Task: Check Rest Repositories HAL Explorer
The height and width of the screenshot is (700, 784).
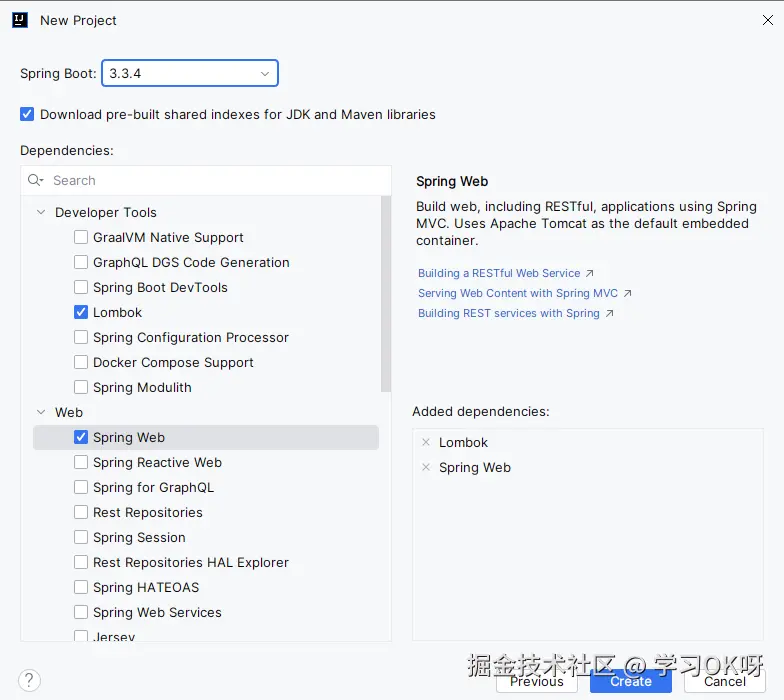Action: point(81,562)
